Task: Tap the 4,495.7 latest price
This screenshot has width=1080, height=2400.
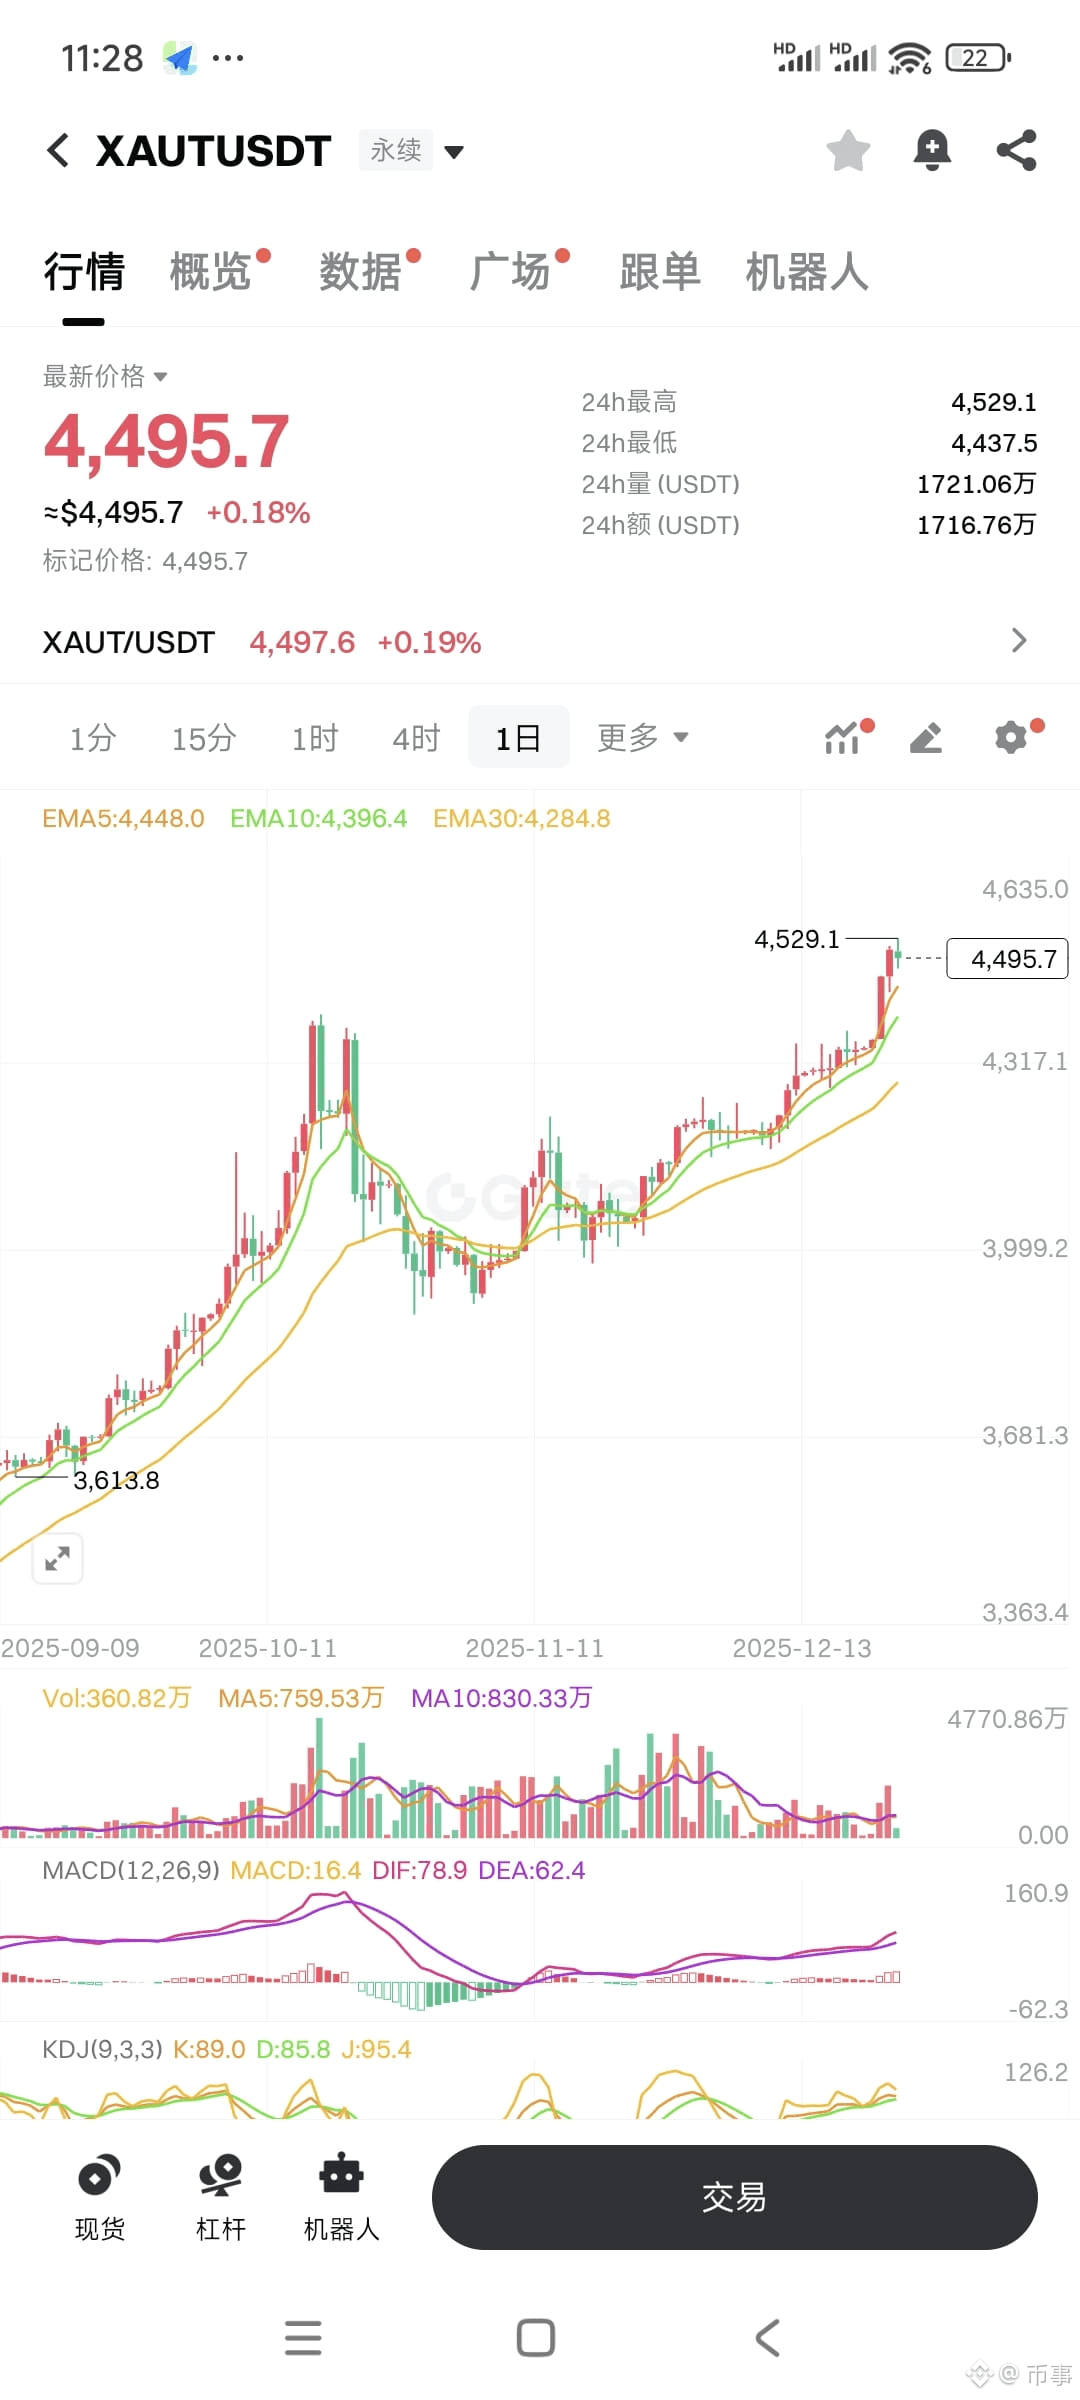Action: coord(166,441)
